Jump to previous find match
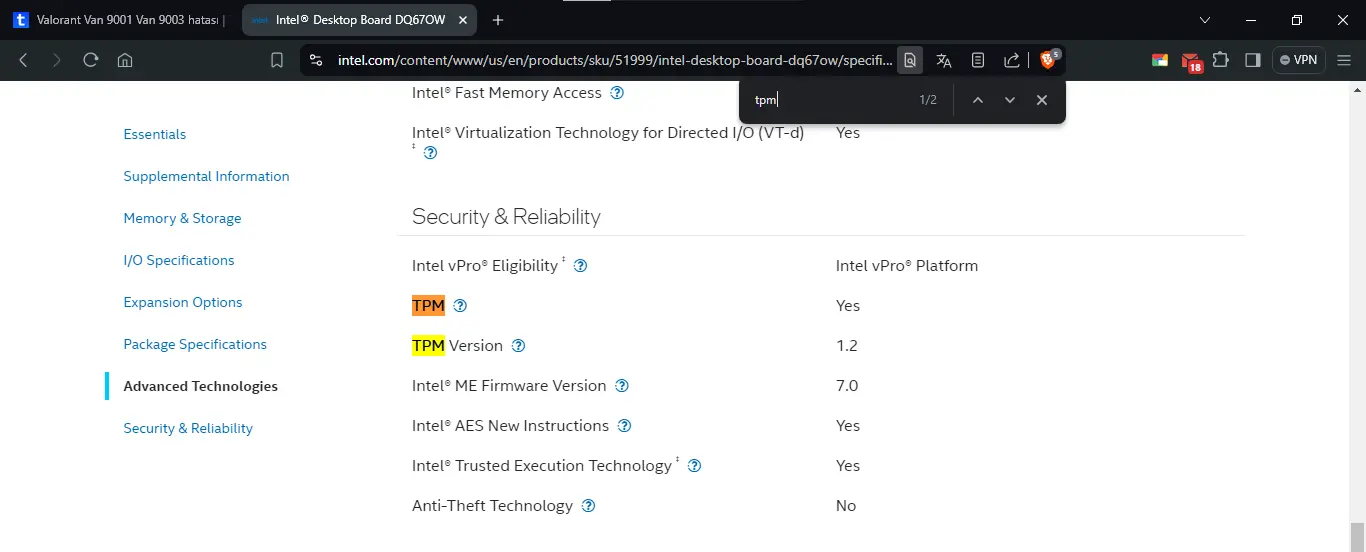Image resolution: width=1366 pixels, height=552 pixels. (x=978, y=100)
